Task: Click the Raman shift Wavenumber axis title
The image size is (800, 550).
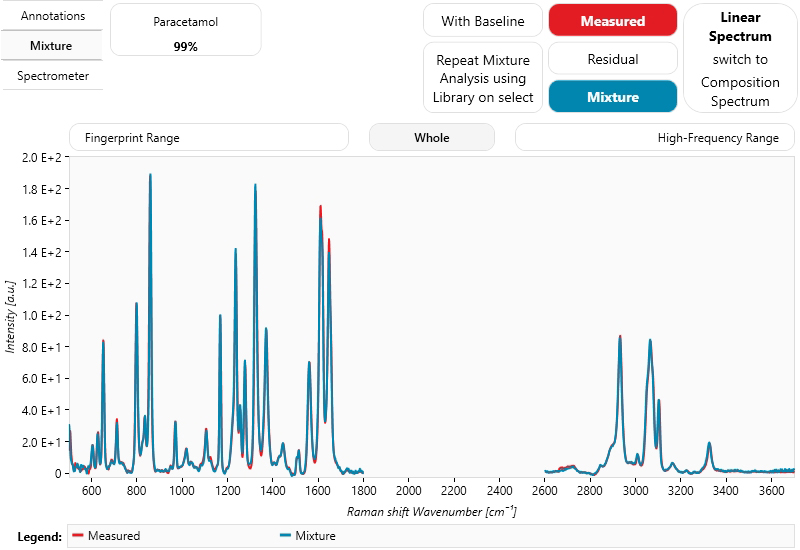Action: coord(431,512)
